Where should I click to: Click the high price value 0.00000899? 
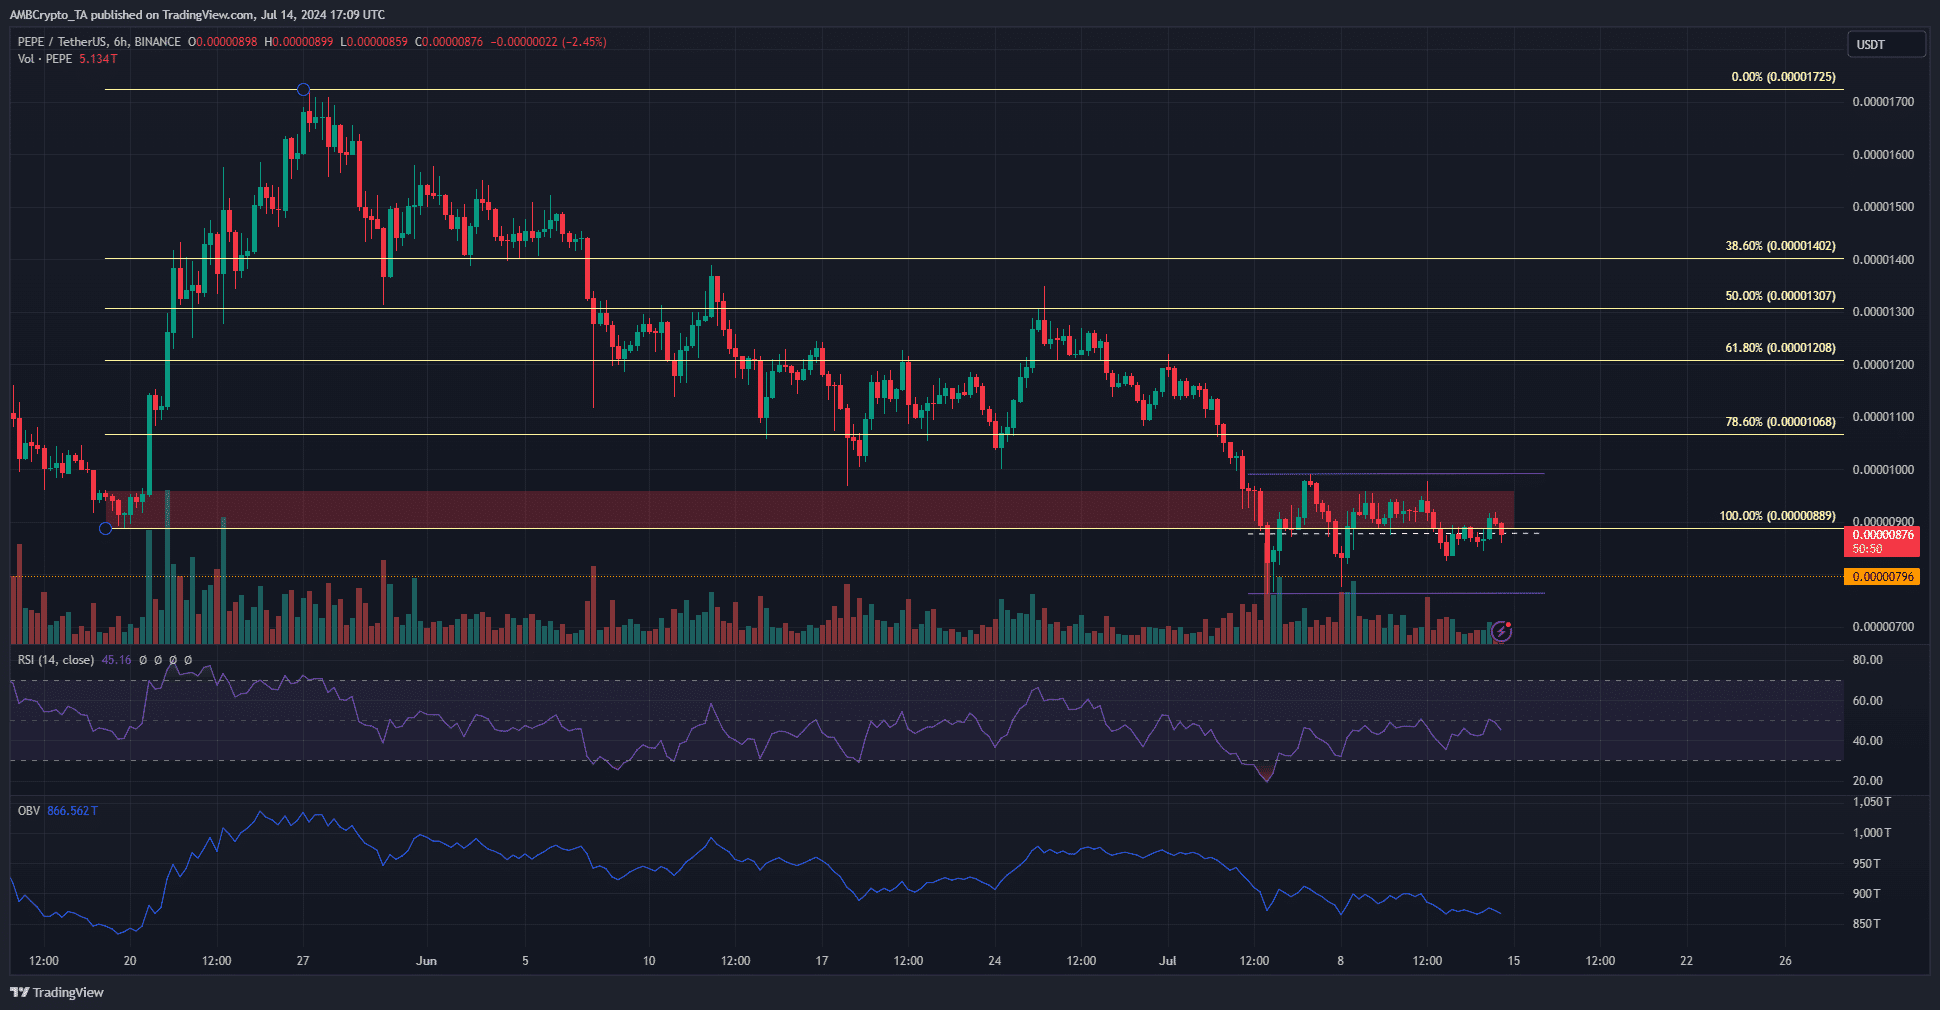[x=303, y=42]
